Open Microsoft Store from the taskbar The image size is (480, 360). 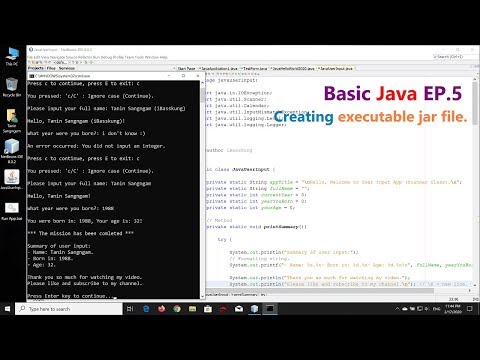tap(208, 309)
